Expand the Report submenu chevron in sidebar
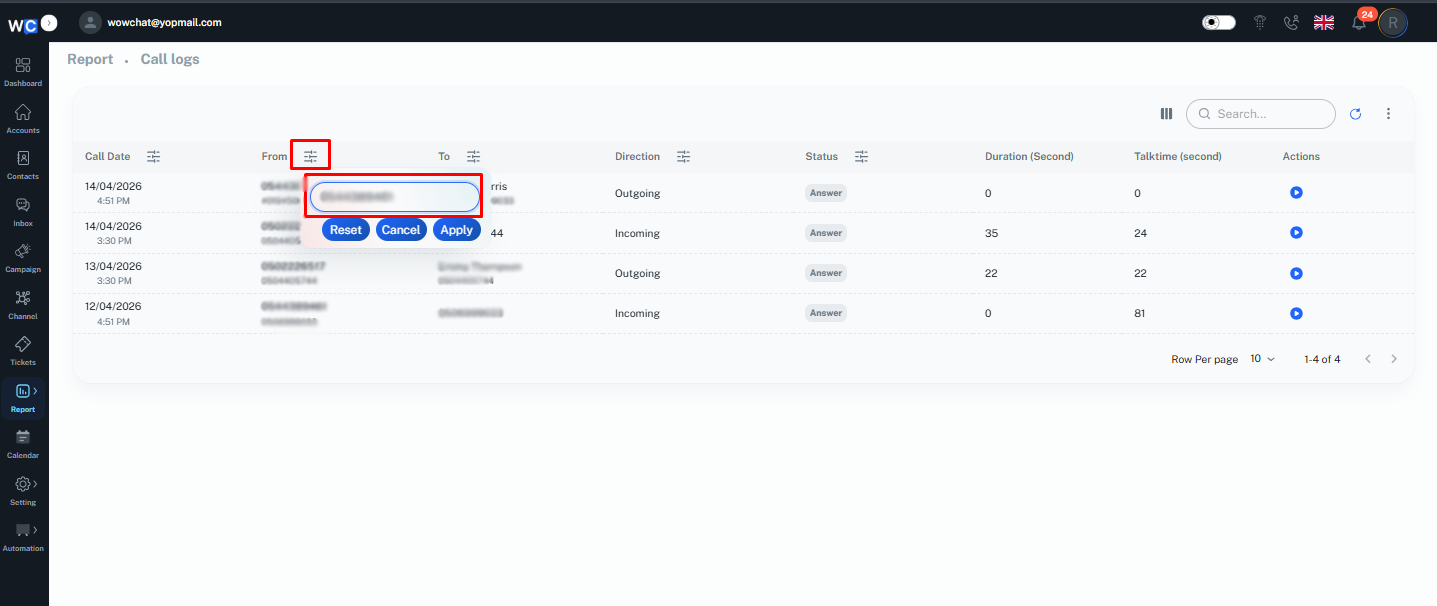1437x606 pixels. pyautogui.click(x=35, y=391)
